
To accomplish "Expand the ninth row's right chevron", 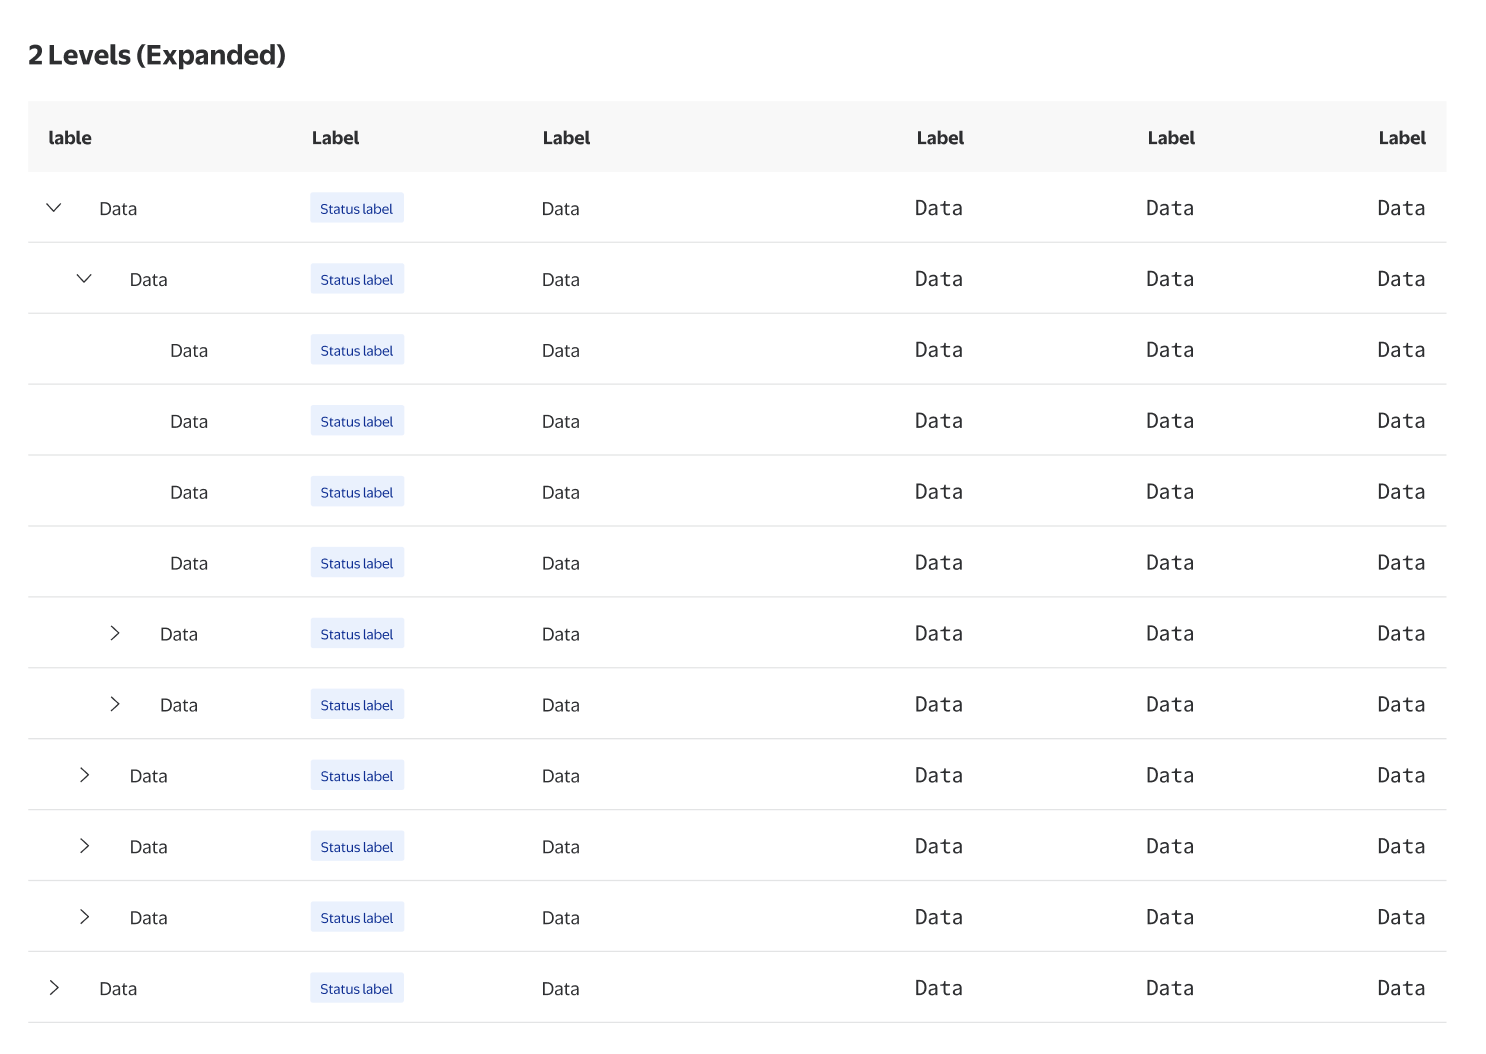I will point(85,776).
